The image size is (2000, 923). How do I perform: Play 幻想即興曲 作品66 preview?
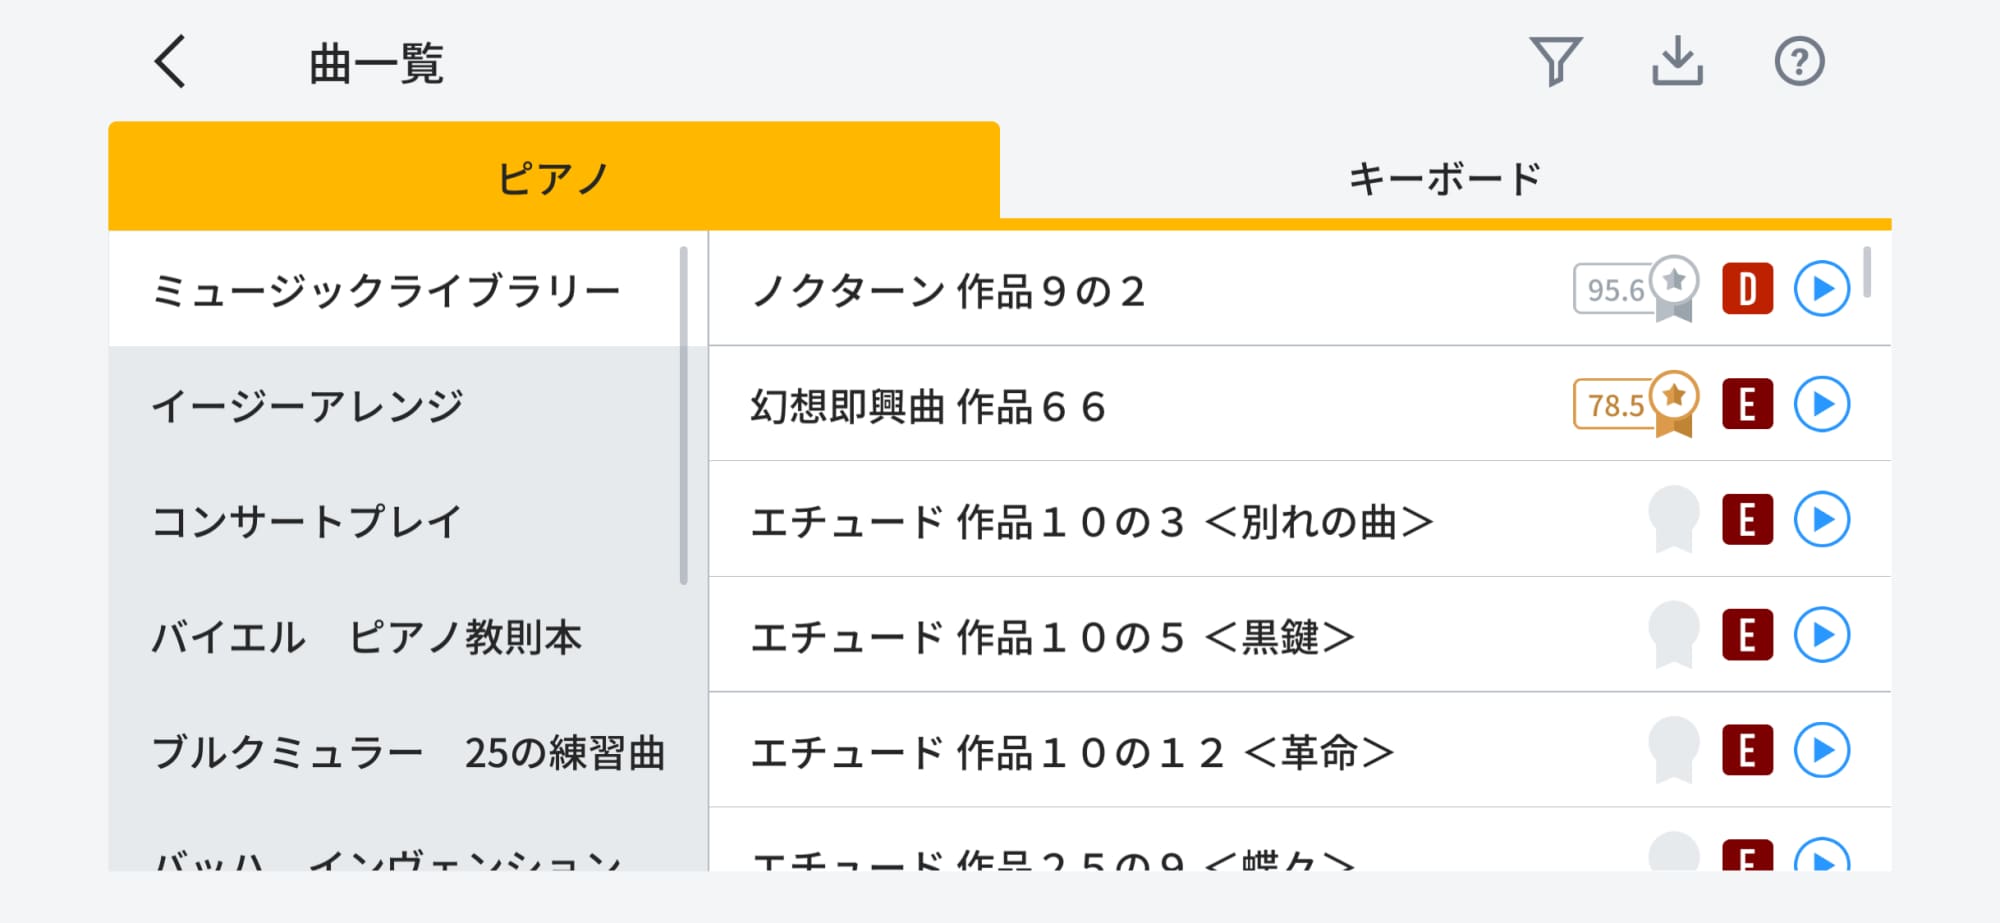[x=1821, y=404]
